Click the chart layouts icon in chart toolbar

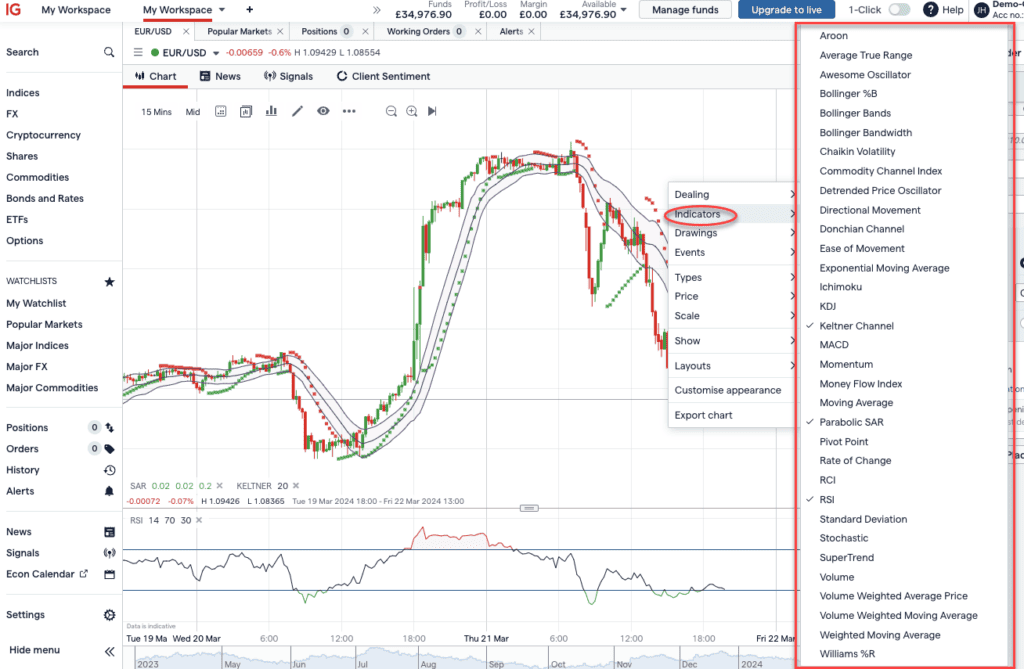click(246, 112)
